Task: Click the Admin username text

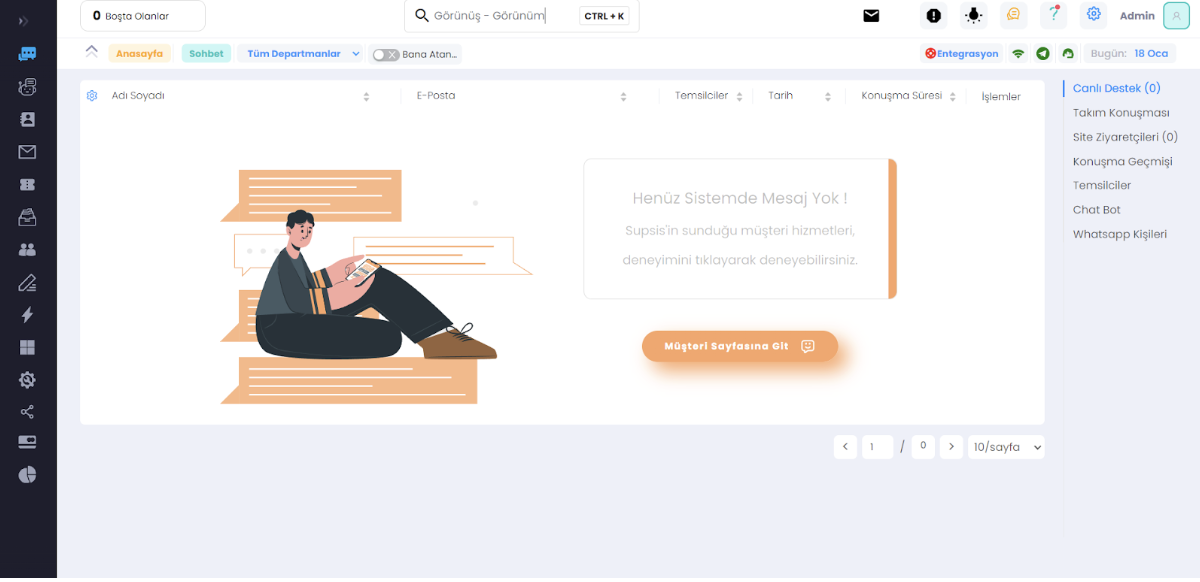Action: [x=1137, y=16]
